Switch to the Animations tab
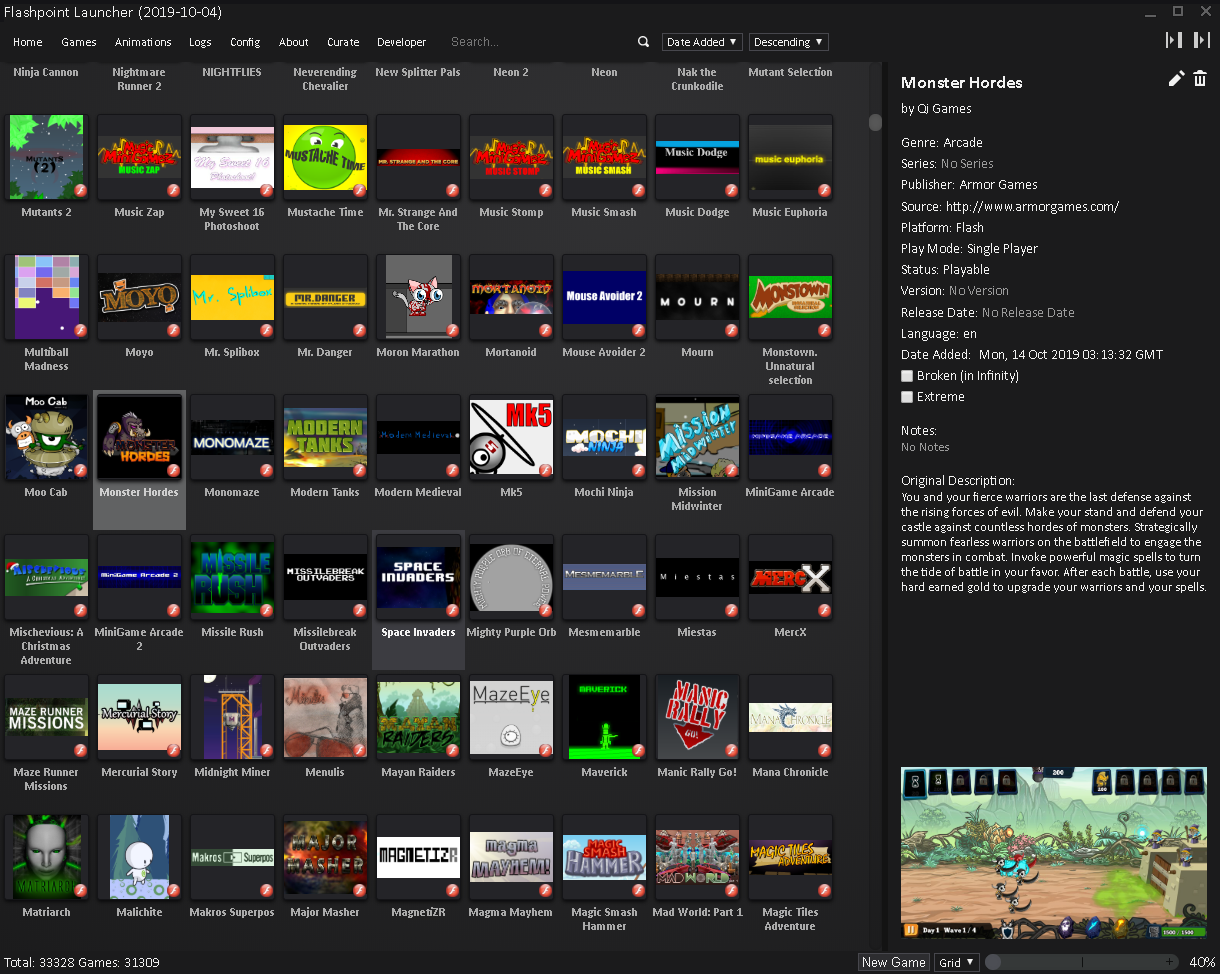 click(x=143, y=42)
